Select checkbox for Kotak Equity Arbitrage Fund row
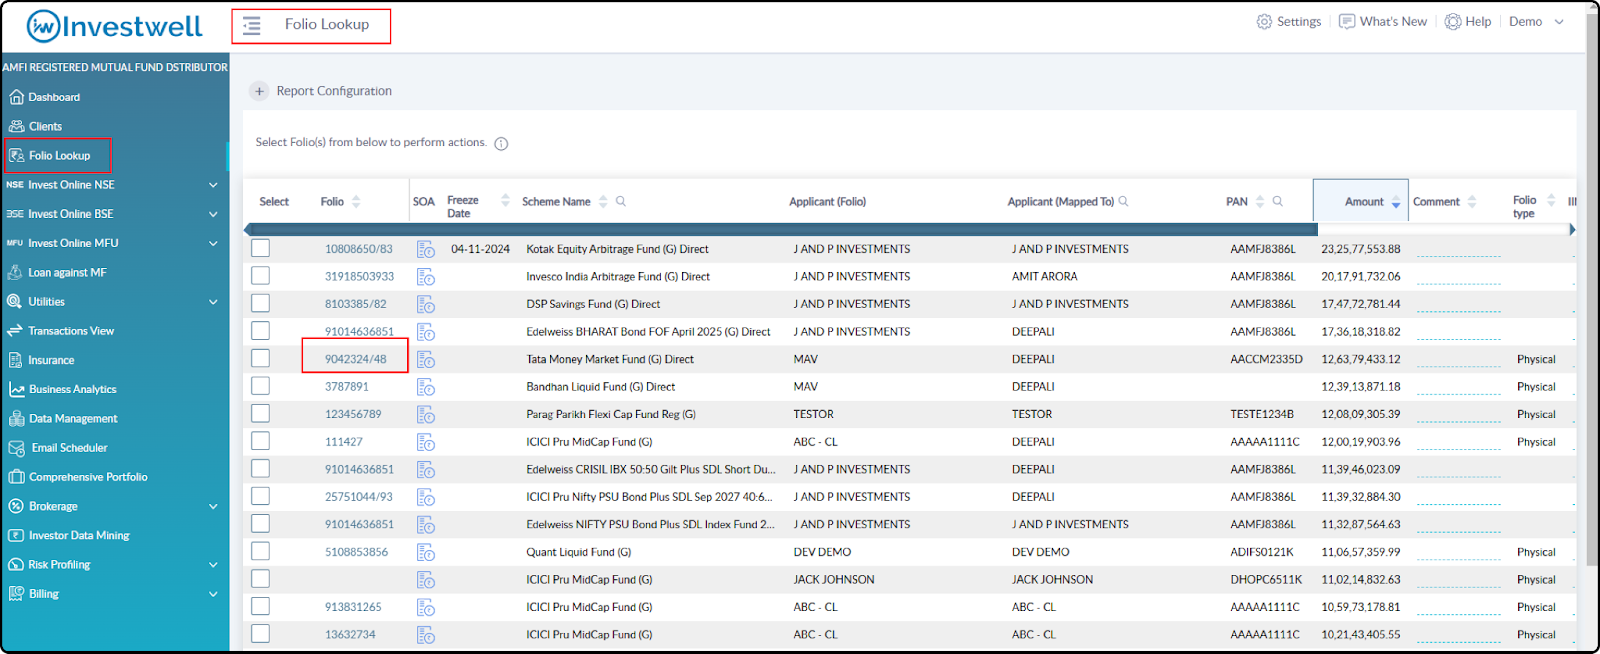1600x654 pixels. [x=261, y=248]
